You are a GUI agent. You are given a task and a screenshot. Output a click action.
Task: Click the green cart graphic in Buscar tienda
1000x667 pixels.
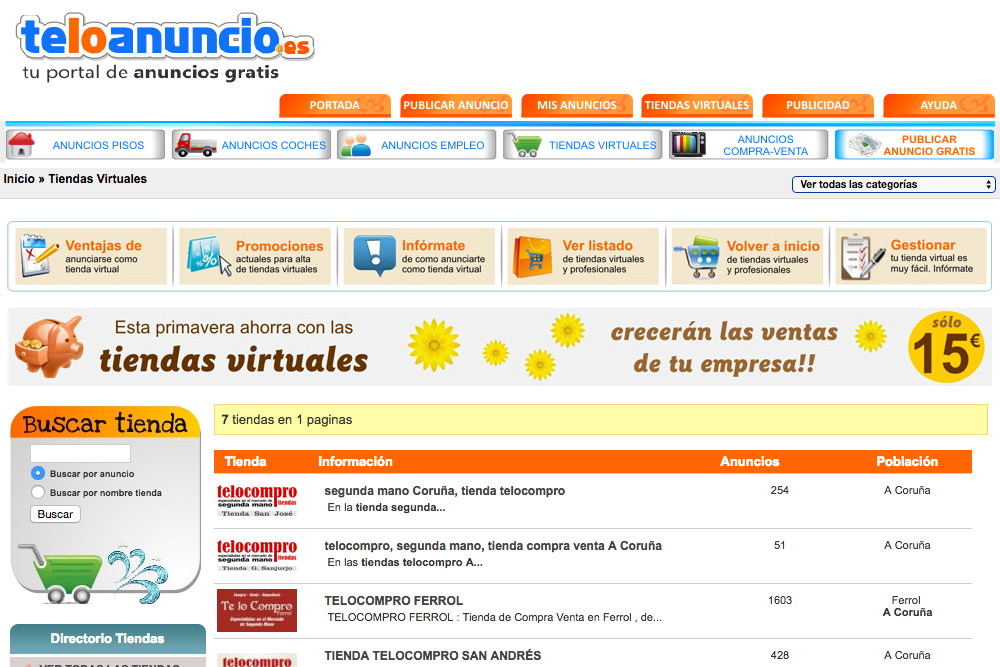[61, 573]
